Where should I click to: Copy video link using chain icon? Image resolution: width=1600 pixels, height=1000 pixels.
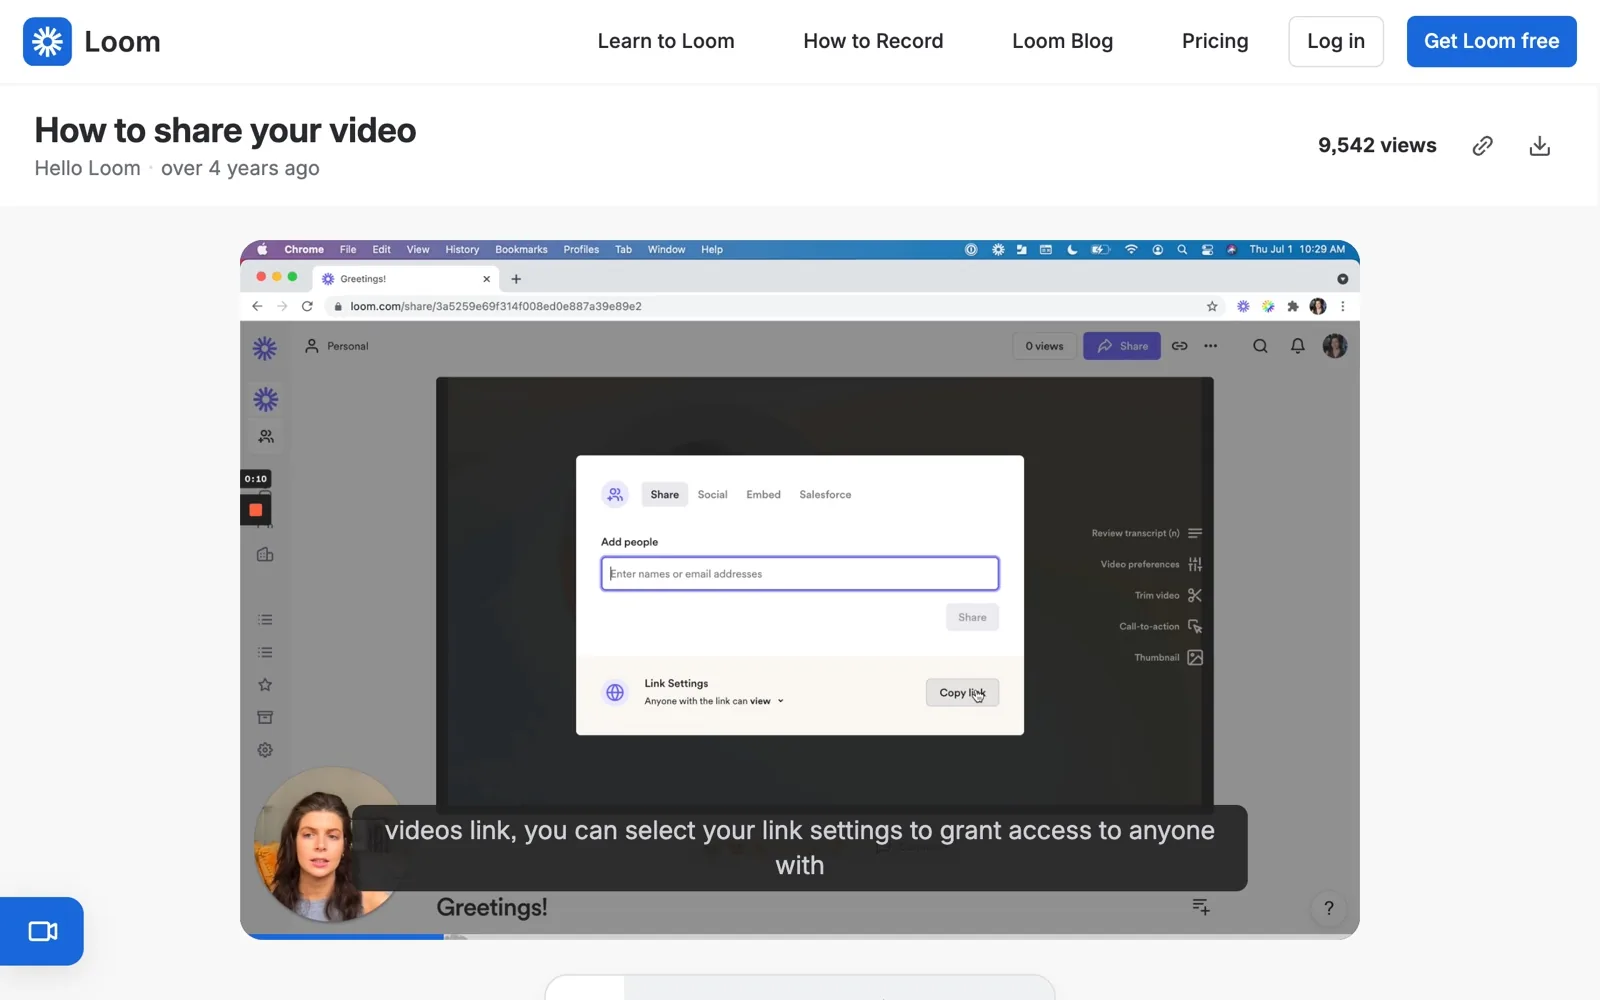pyautogui.click(x=1483, y=146)
